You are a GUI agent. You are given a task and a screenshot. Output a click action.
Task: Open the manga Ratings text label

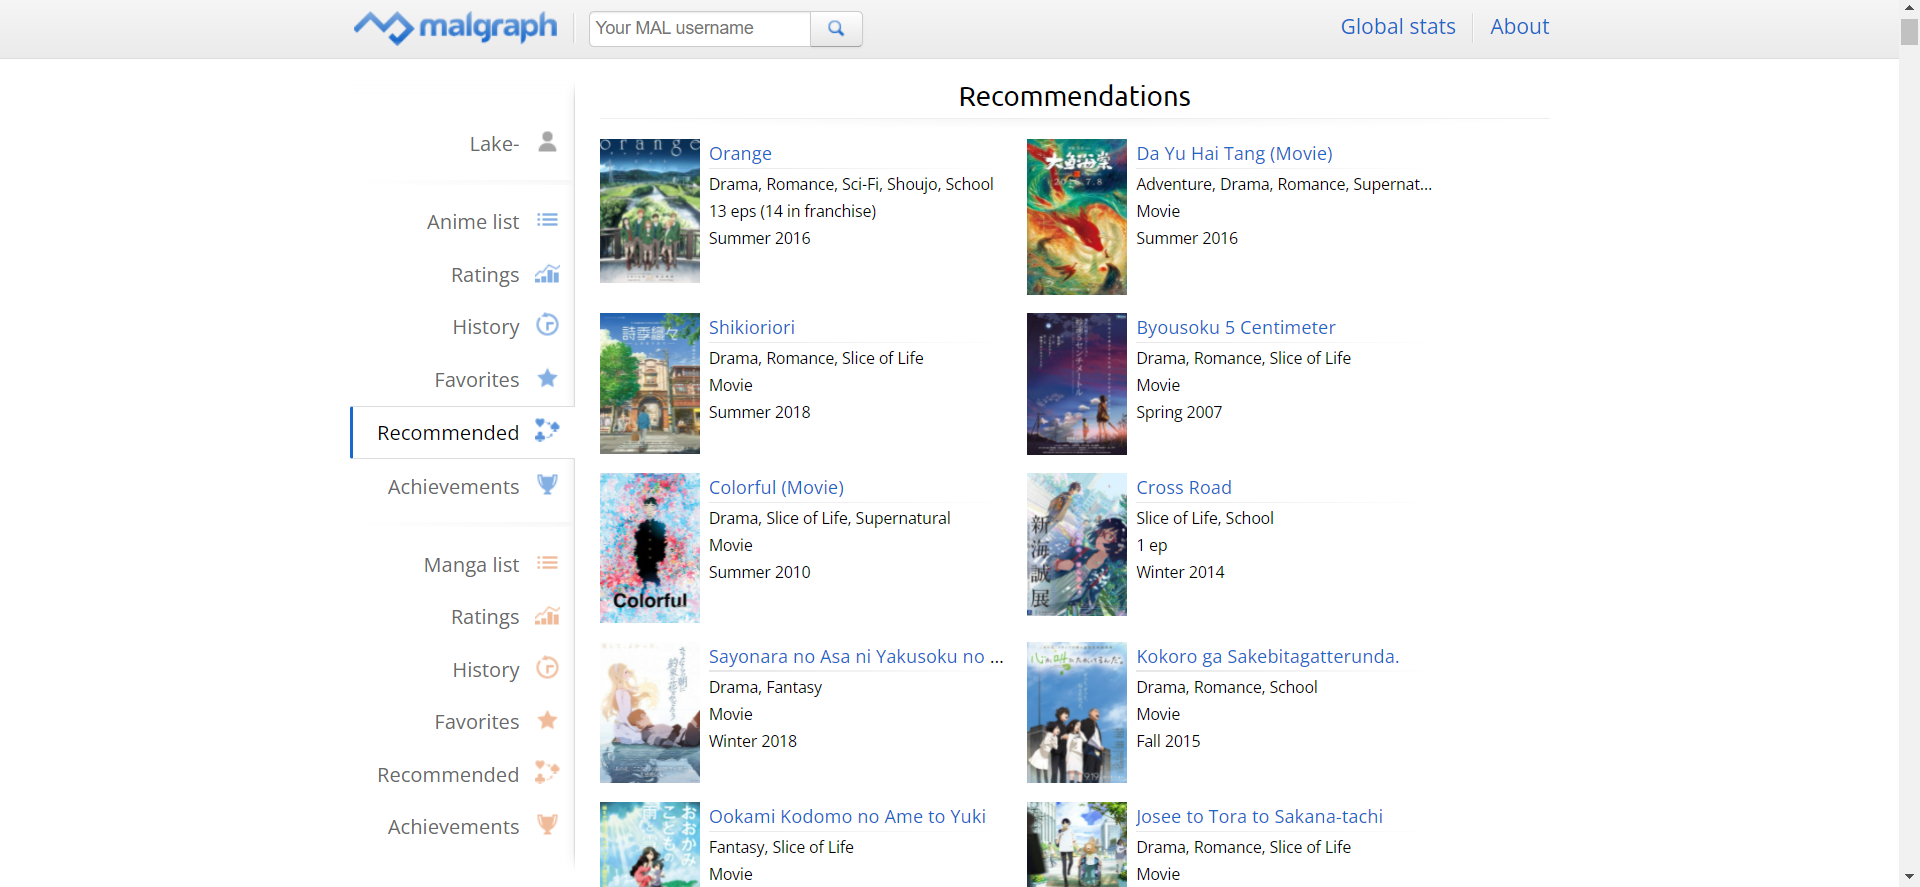tap(485, 617)
